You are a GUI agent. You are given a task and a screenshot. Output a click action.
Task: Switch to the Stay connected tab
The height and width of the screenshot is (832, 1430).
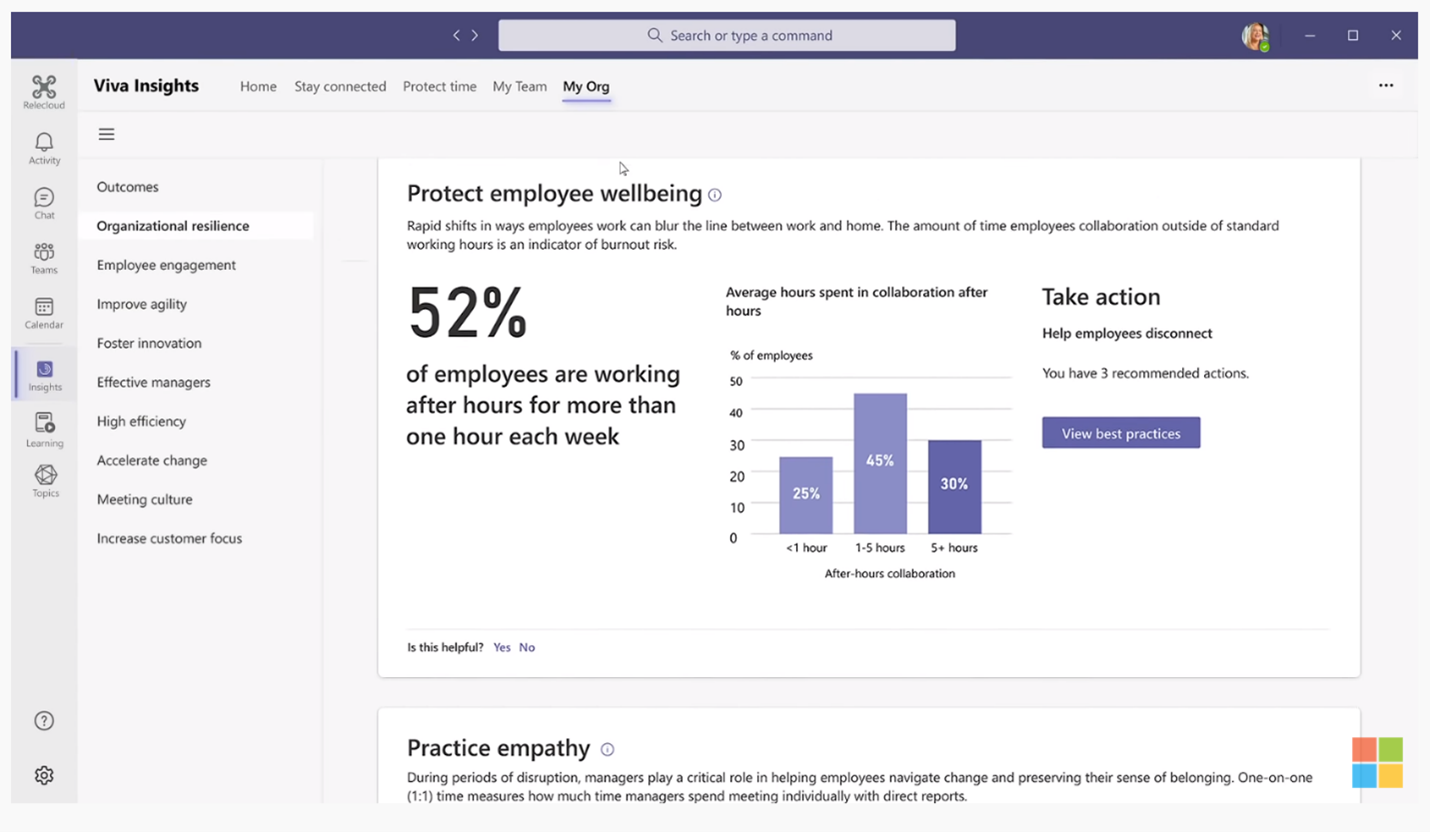click(x=340, y=86)
